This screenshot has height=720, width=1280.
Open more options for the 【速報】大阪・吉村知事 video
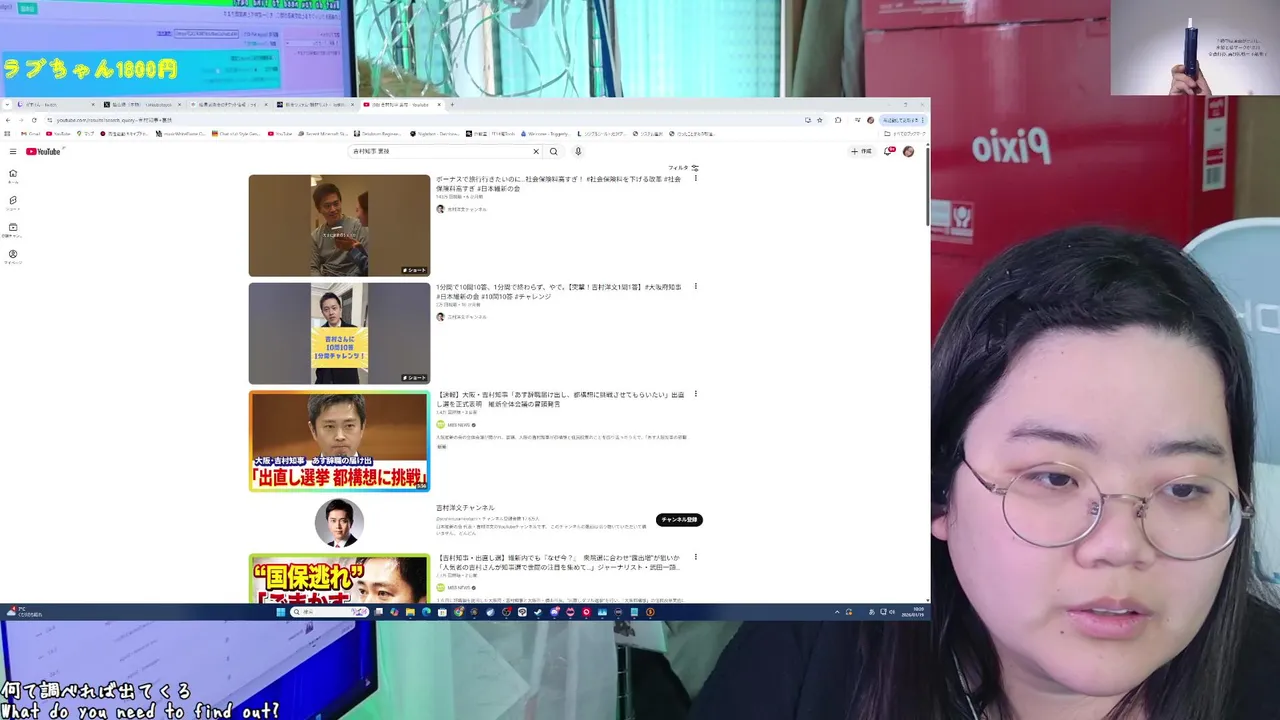pyautogui.click(x=696, y=395)
